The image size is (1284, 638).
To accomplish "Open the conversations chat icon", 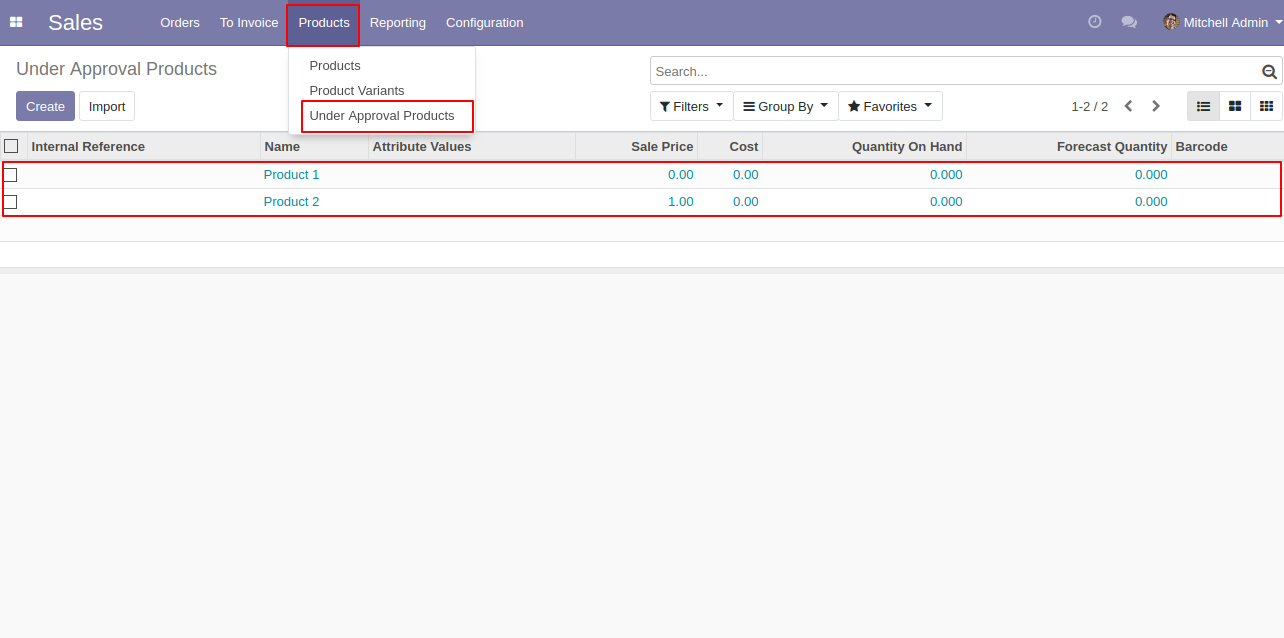I will tap(1129, 22).
